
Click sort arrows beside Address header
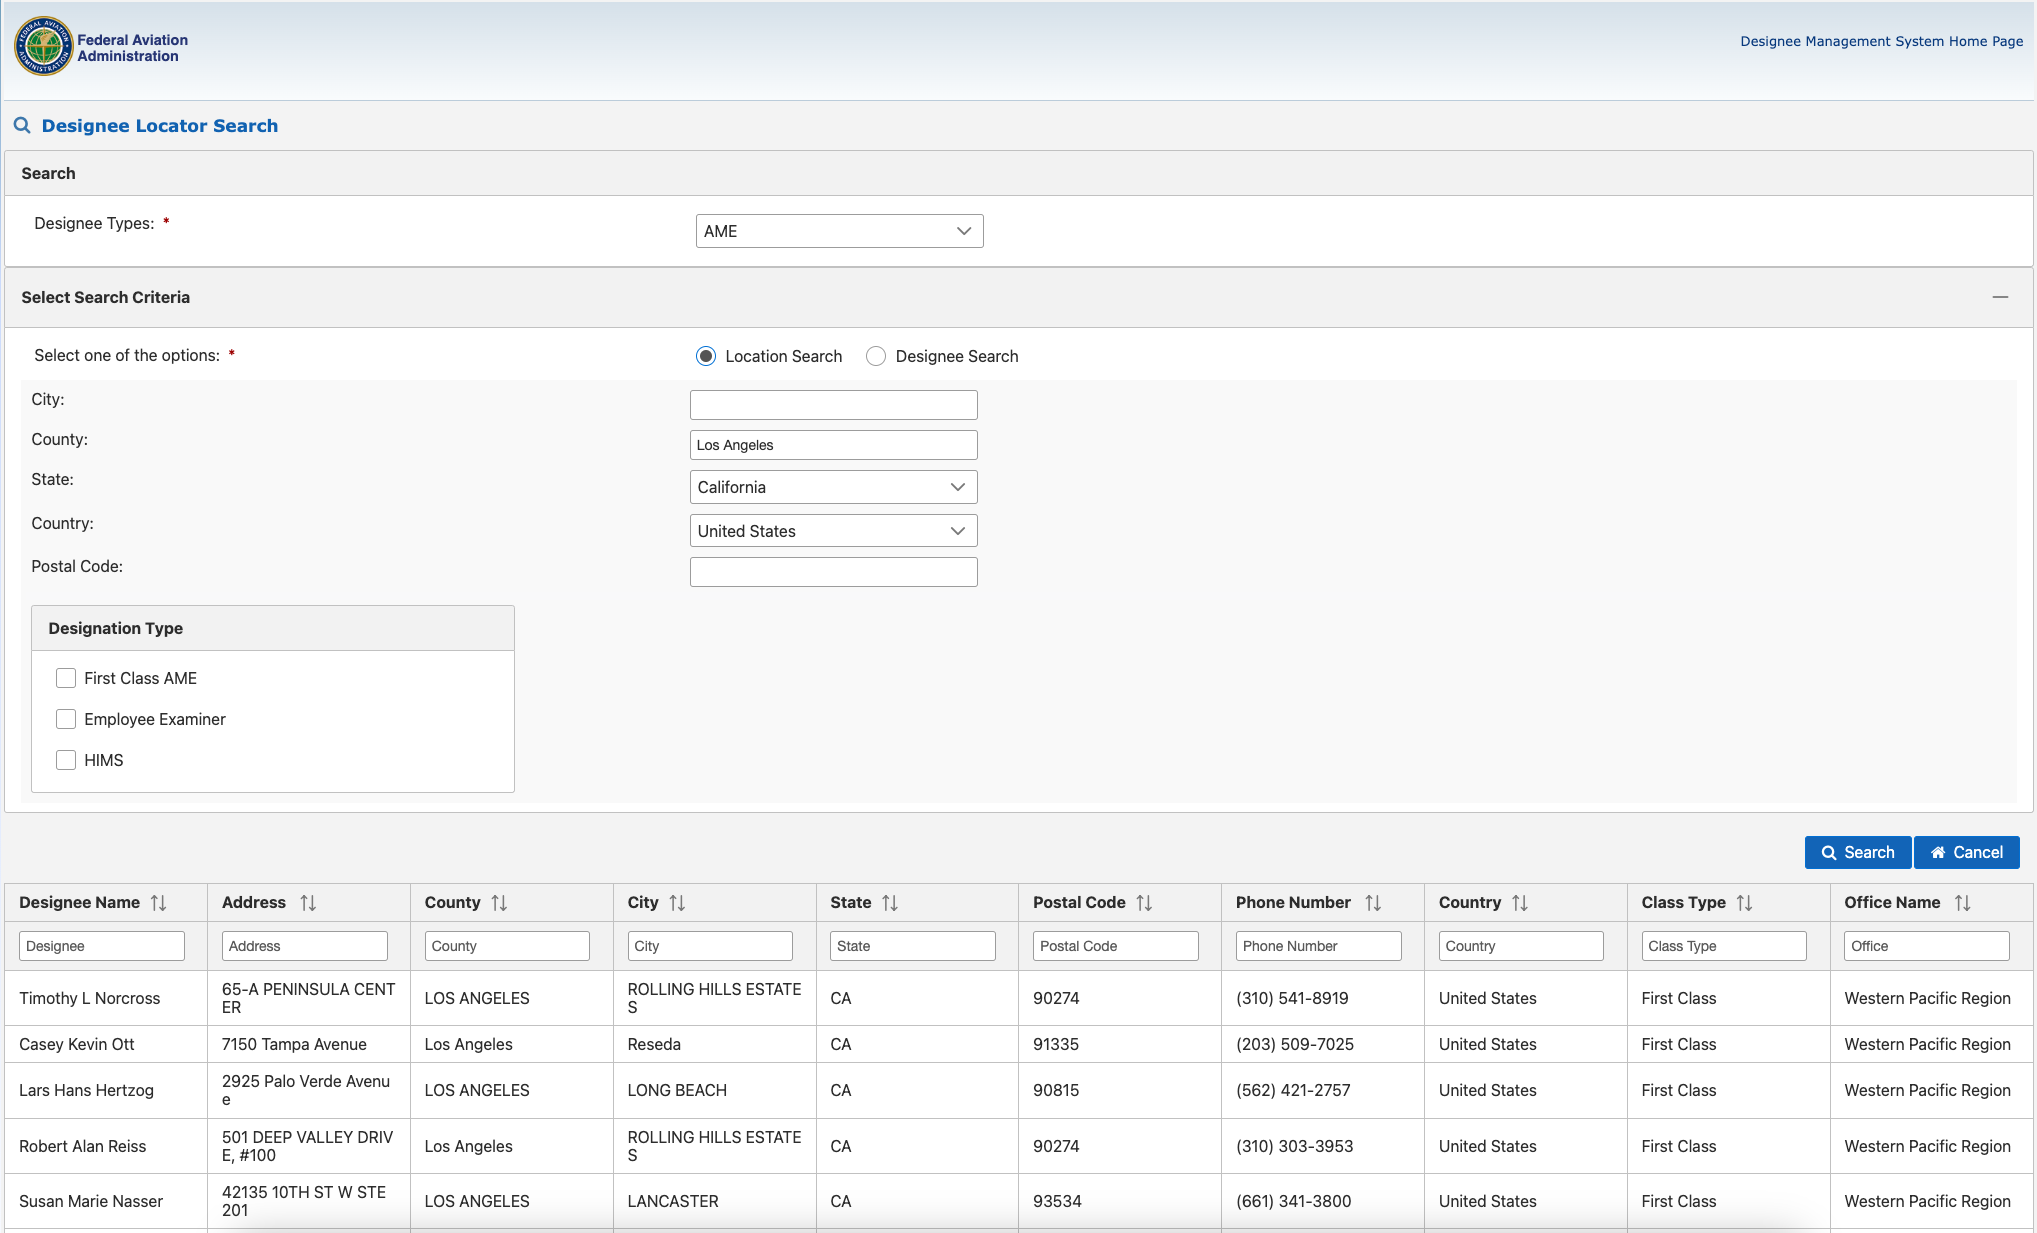308,903
